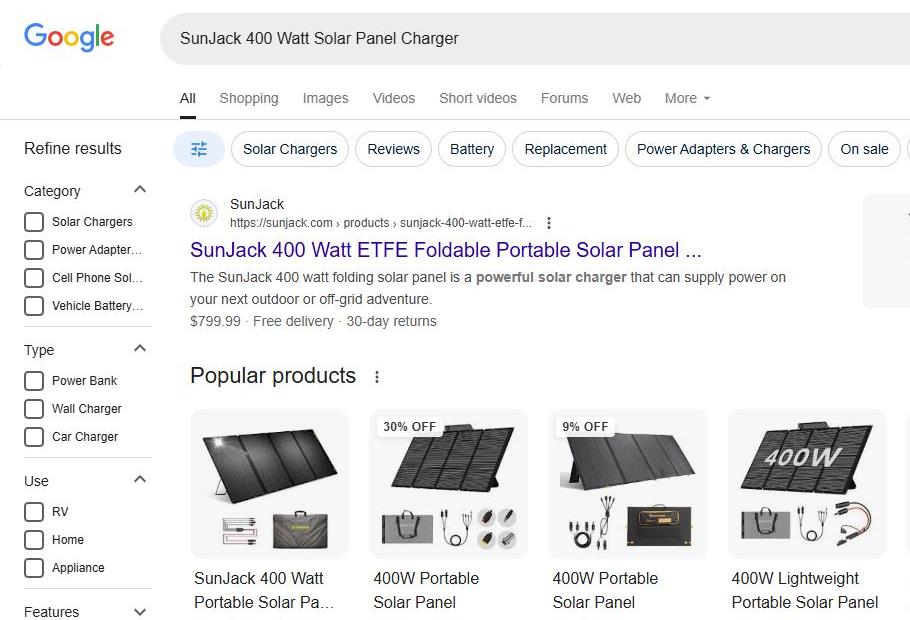Viewport: 910px width, 620px height.
Task: Click the 9% OFF badge
Action: point(585,426)
